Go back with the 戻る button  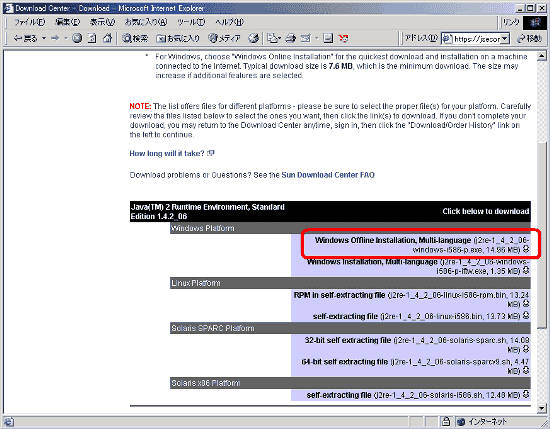pyautogui.click(x=25, y=38)
